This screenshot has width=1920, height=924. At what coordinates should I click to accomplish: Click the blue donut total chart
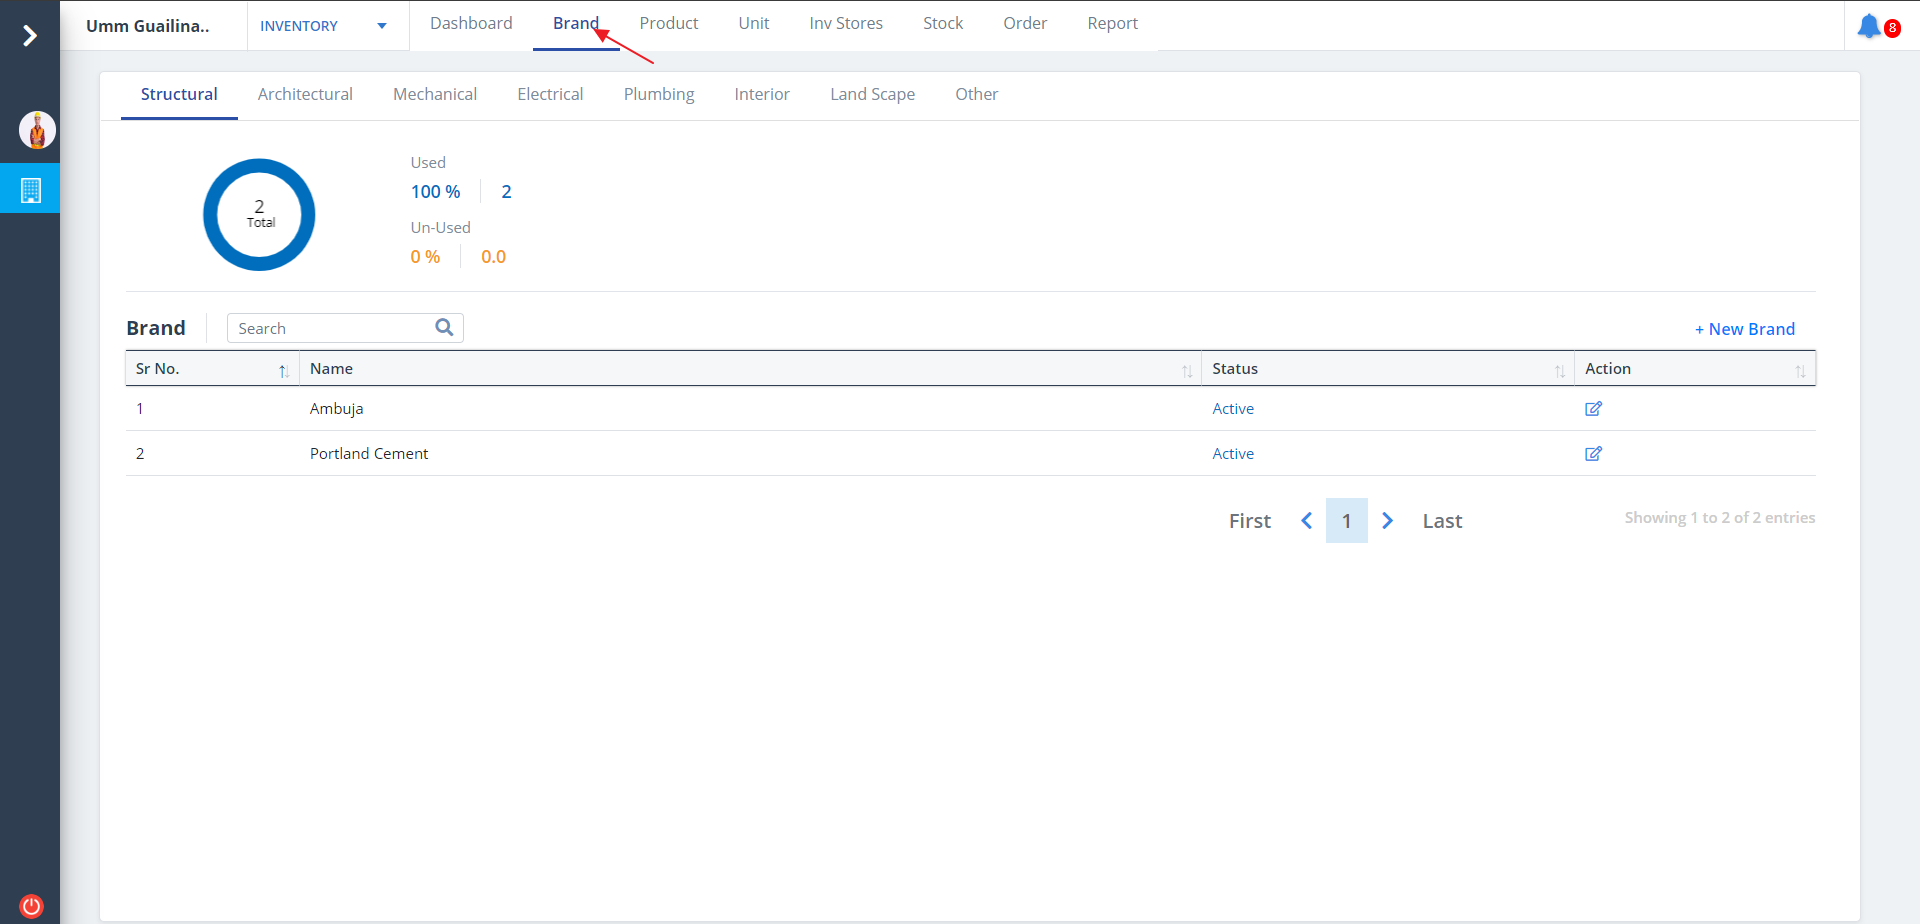pyautogui.click(x=259, y=215)
